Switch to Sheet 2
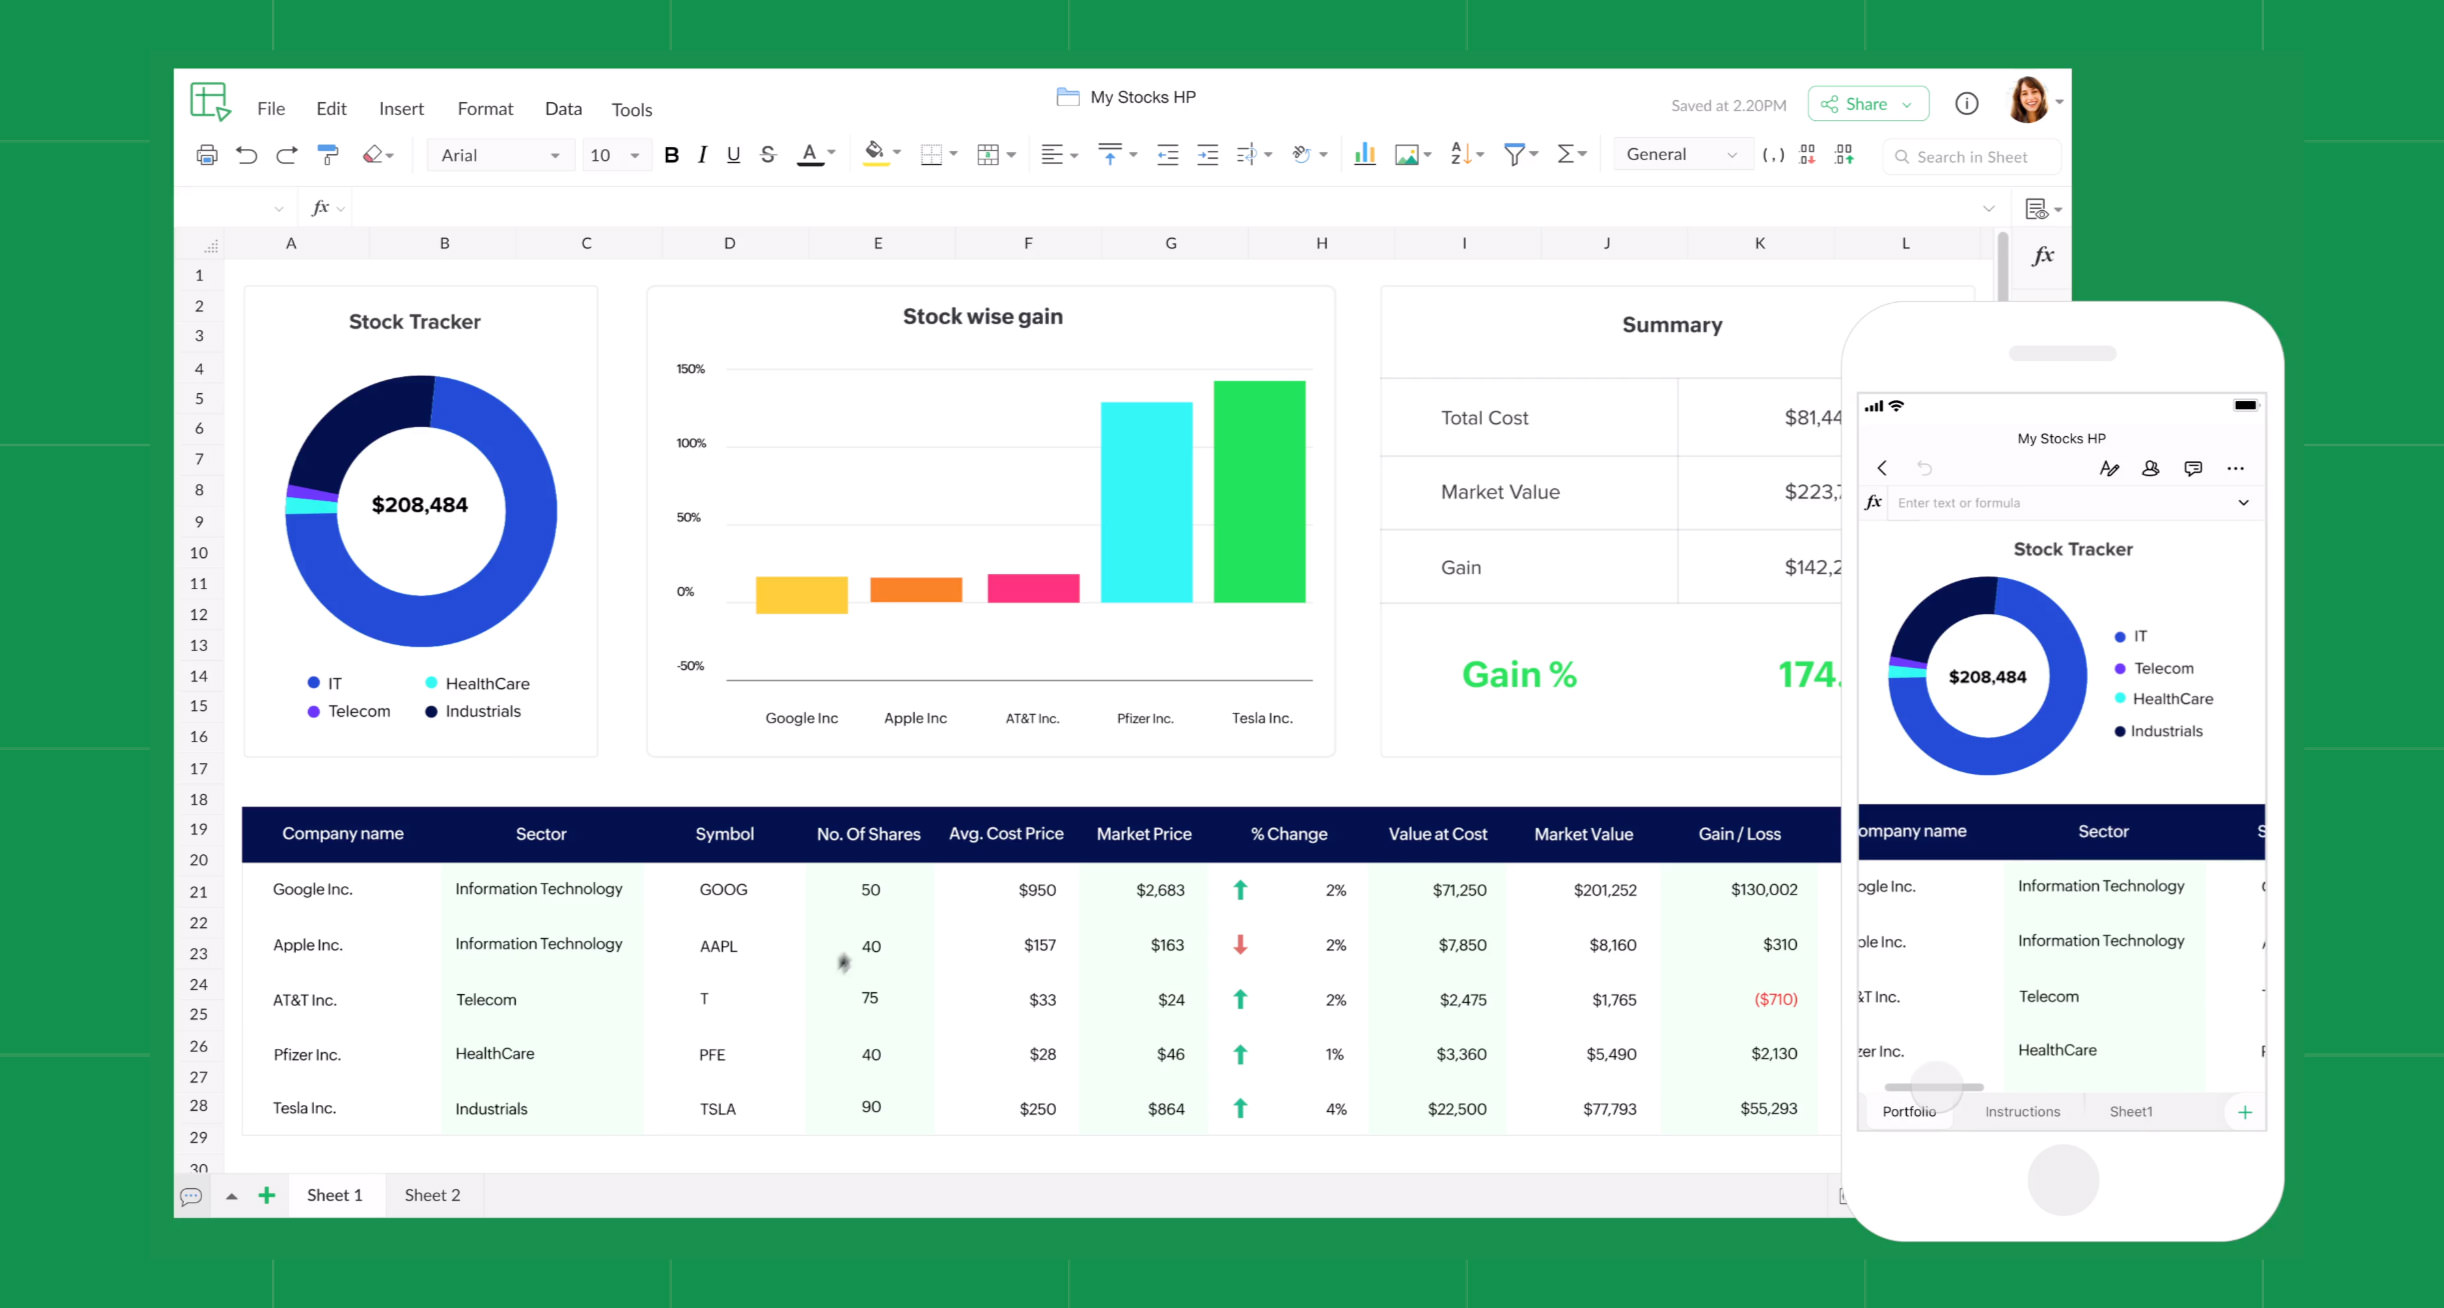 432,1195
